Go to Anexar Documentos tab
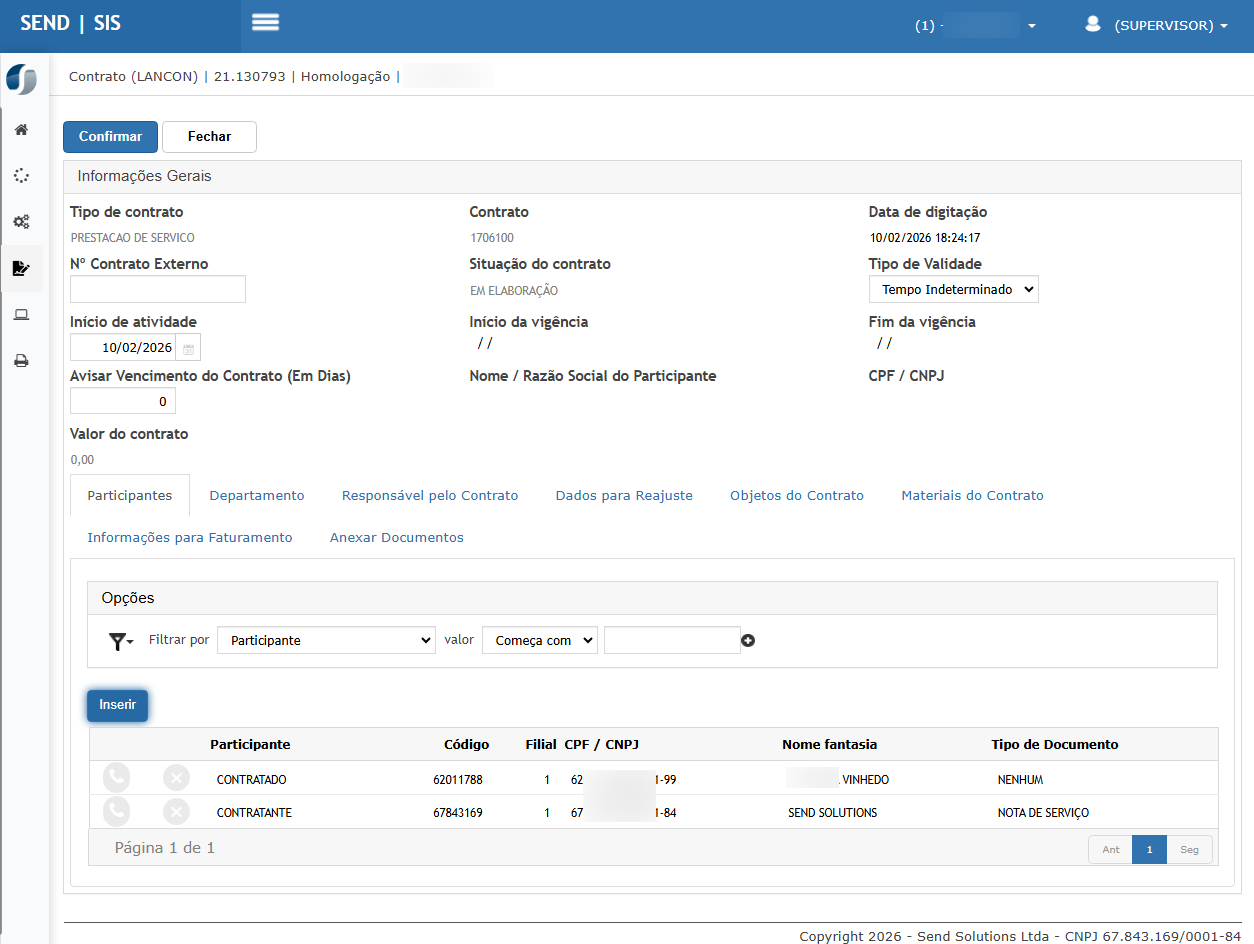This screenshot has height=944, width=1254. tap(396, 538)
